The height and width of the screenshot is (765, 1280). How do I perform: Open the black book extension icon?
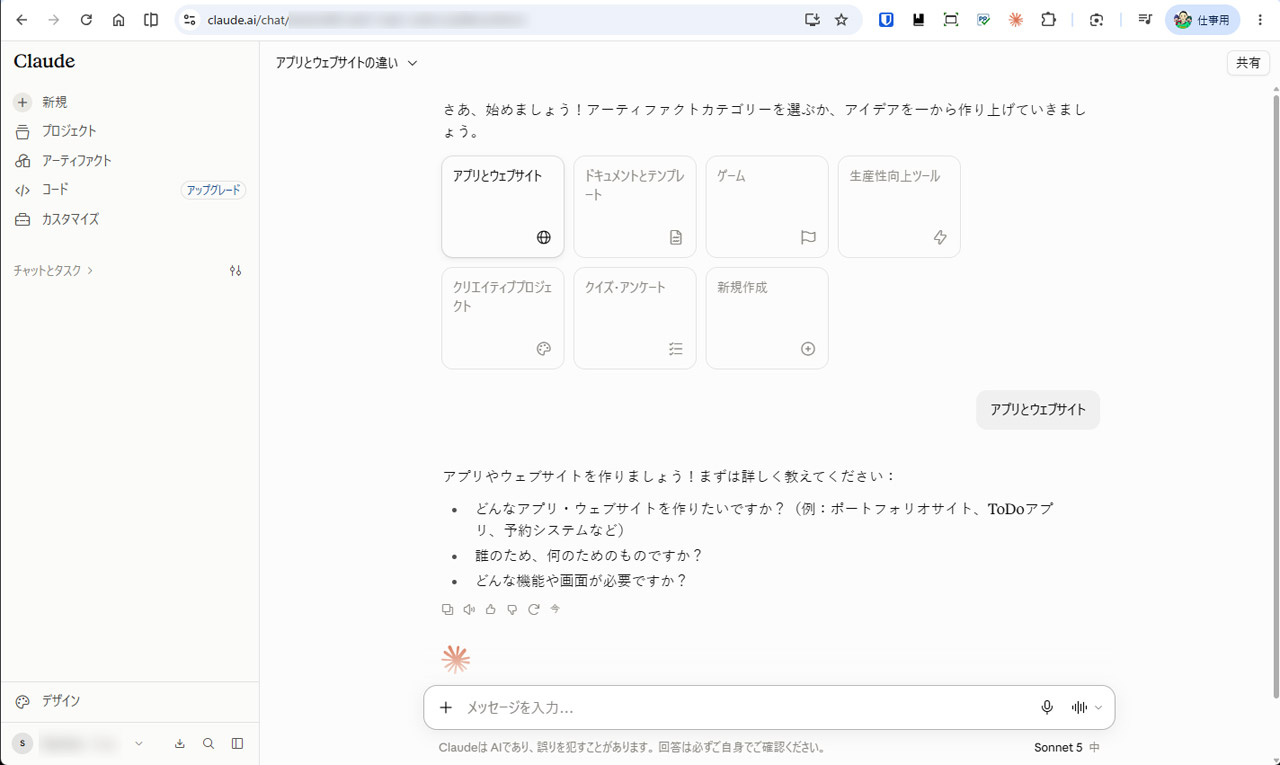tap(918, 20)
